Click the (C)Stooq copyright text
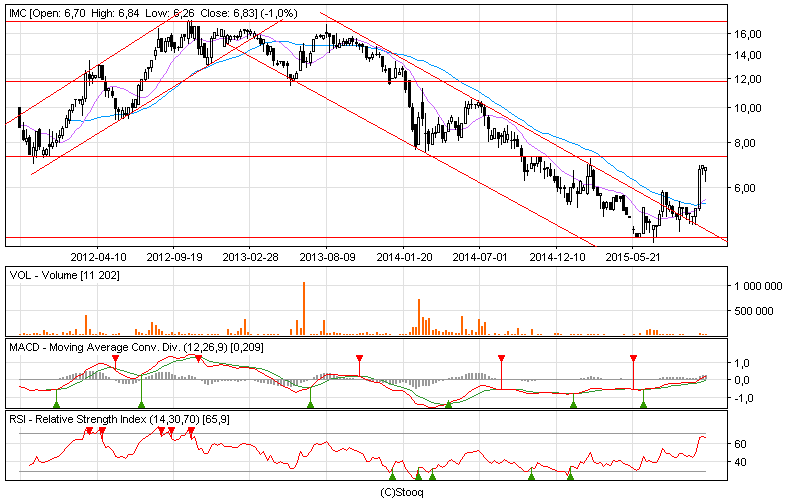The height and width of the screenshot is (500, 800). click(402, 492)
